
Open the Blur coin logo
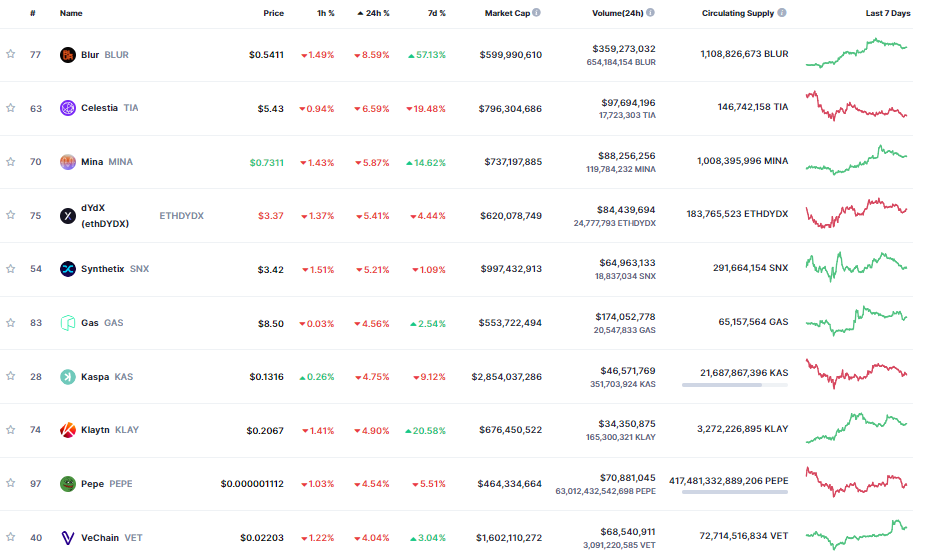pyautogui.click(x=68, y=55)
